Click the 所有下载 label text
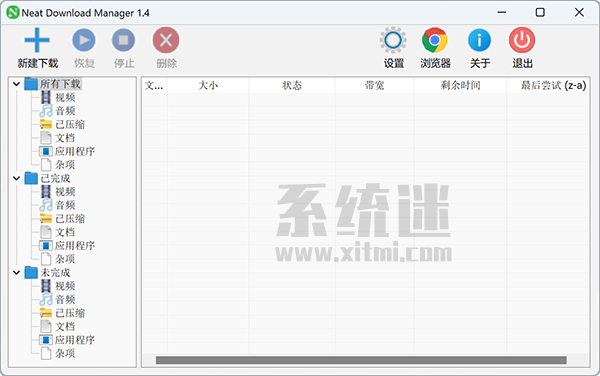The width and height of the screenshot is (600, 376). coord(60,84)
